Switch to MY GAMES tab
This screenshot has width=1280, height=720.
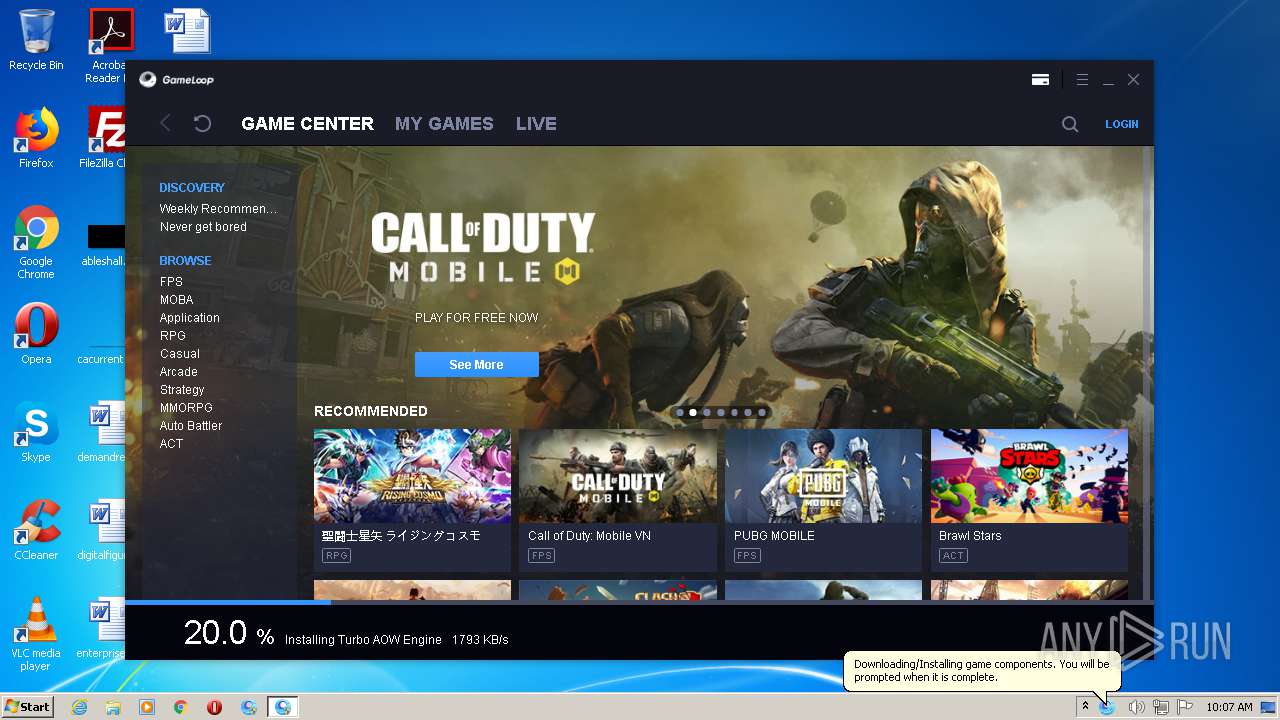[x=444, y=124]
